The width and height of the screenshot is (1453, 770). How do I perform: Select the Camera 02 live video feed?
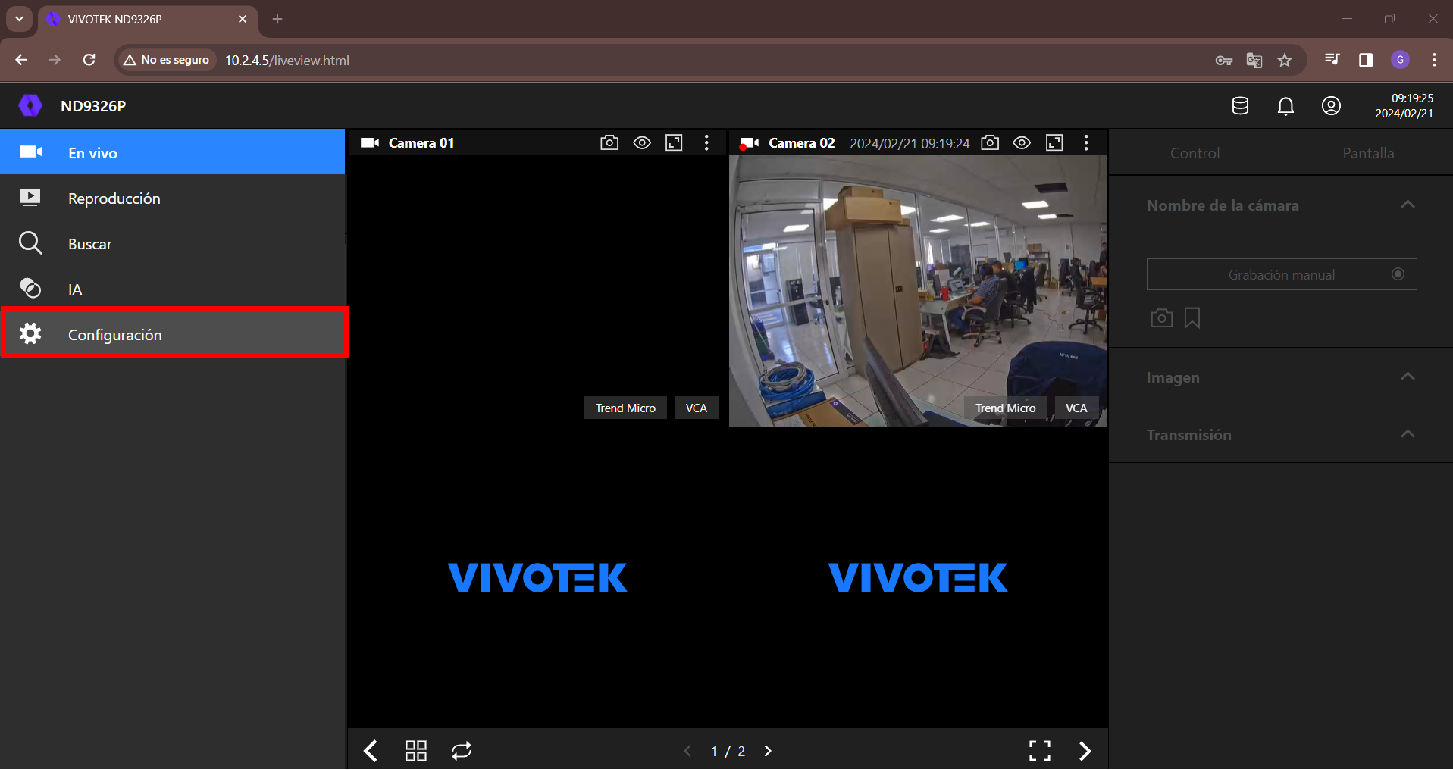click(918, 291)
